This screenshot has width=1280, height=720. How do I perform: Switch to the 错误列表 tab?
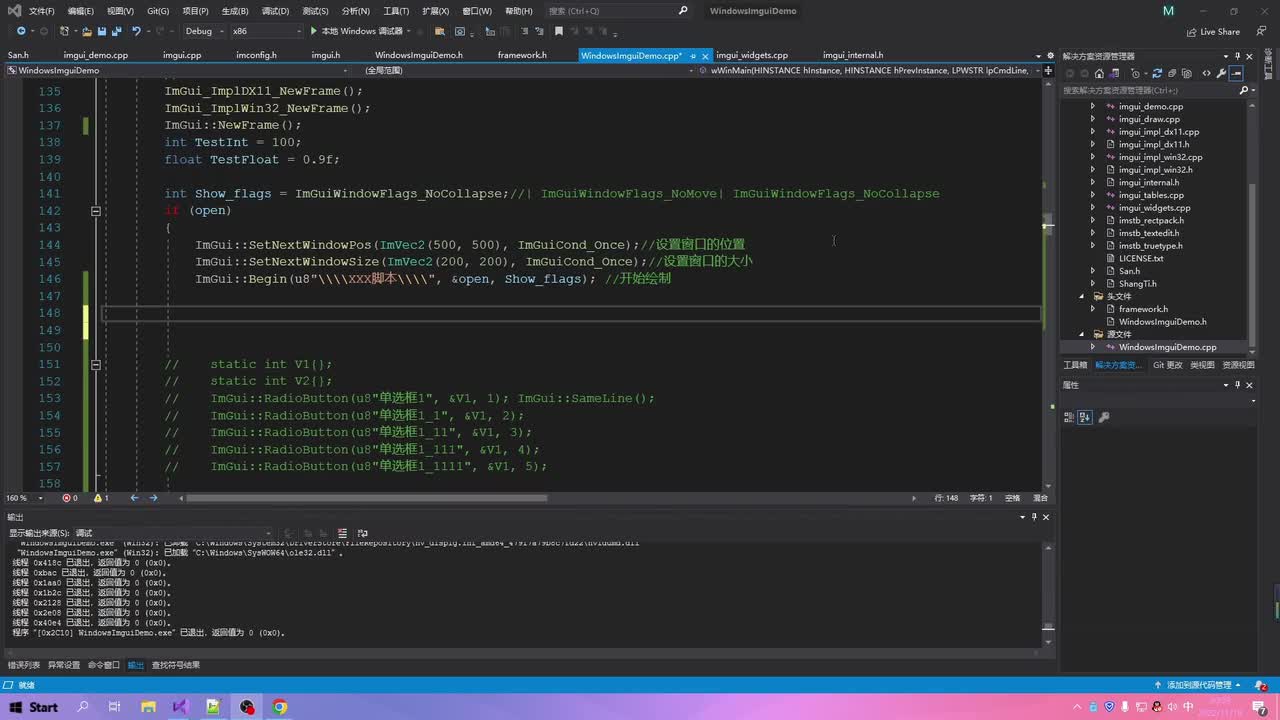(24, 665)
